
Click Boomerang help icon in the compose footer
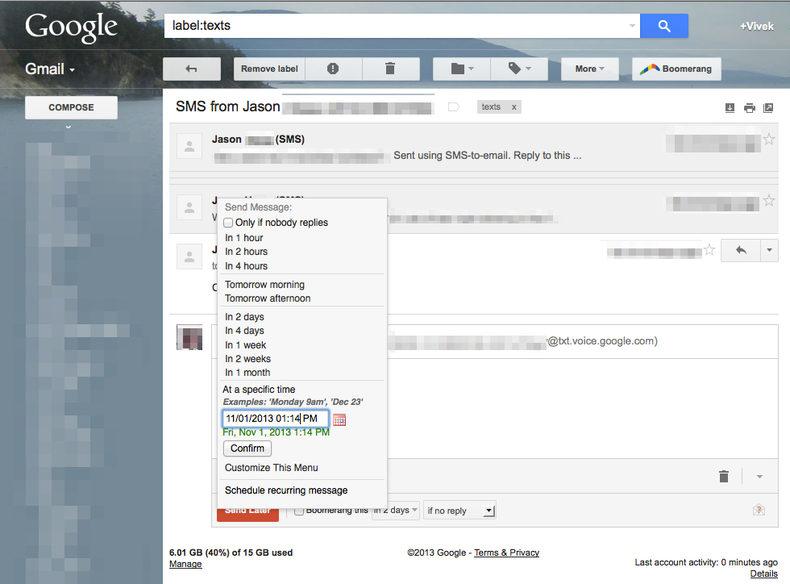click(x=759, y=510)
